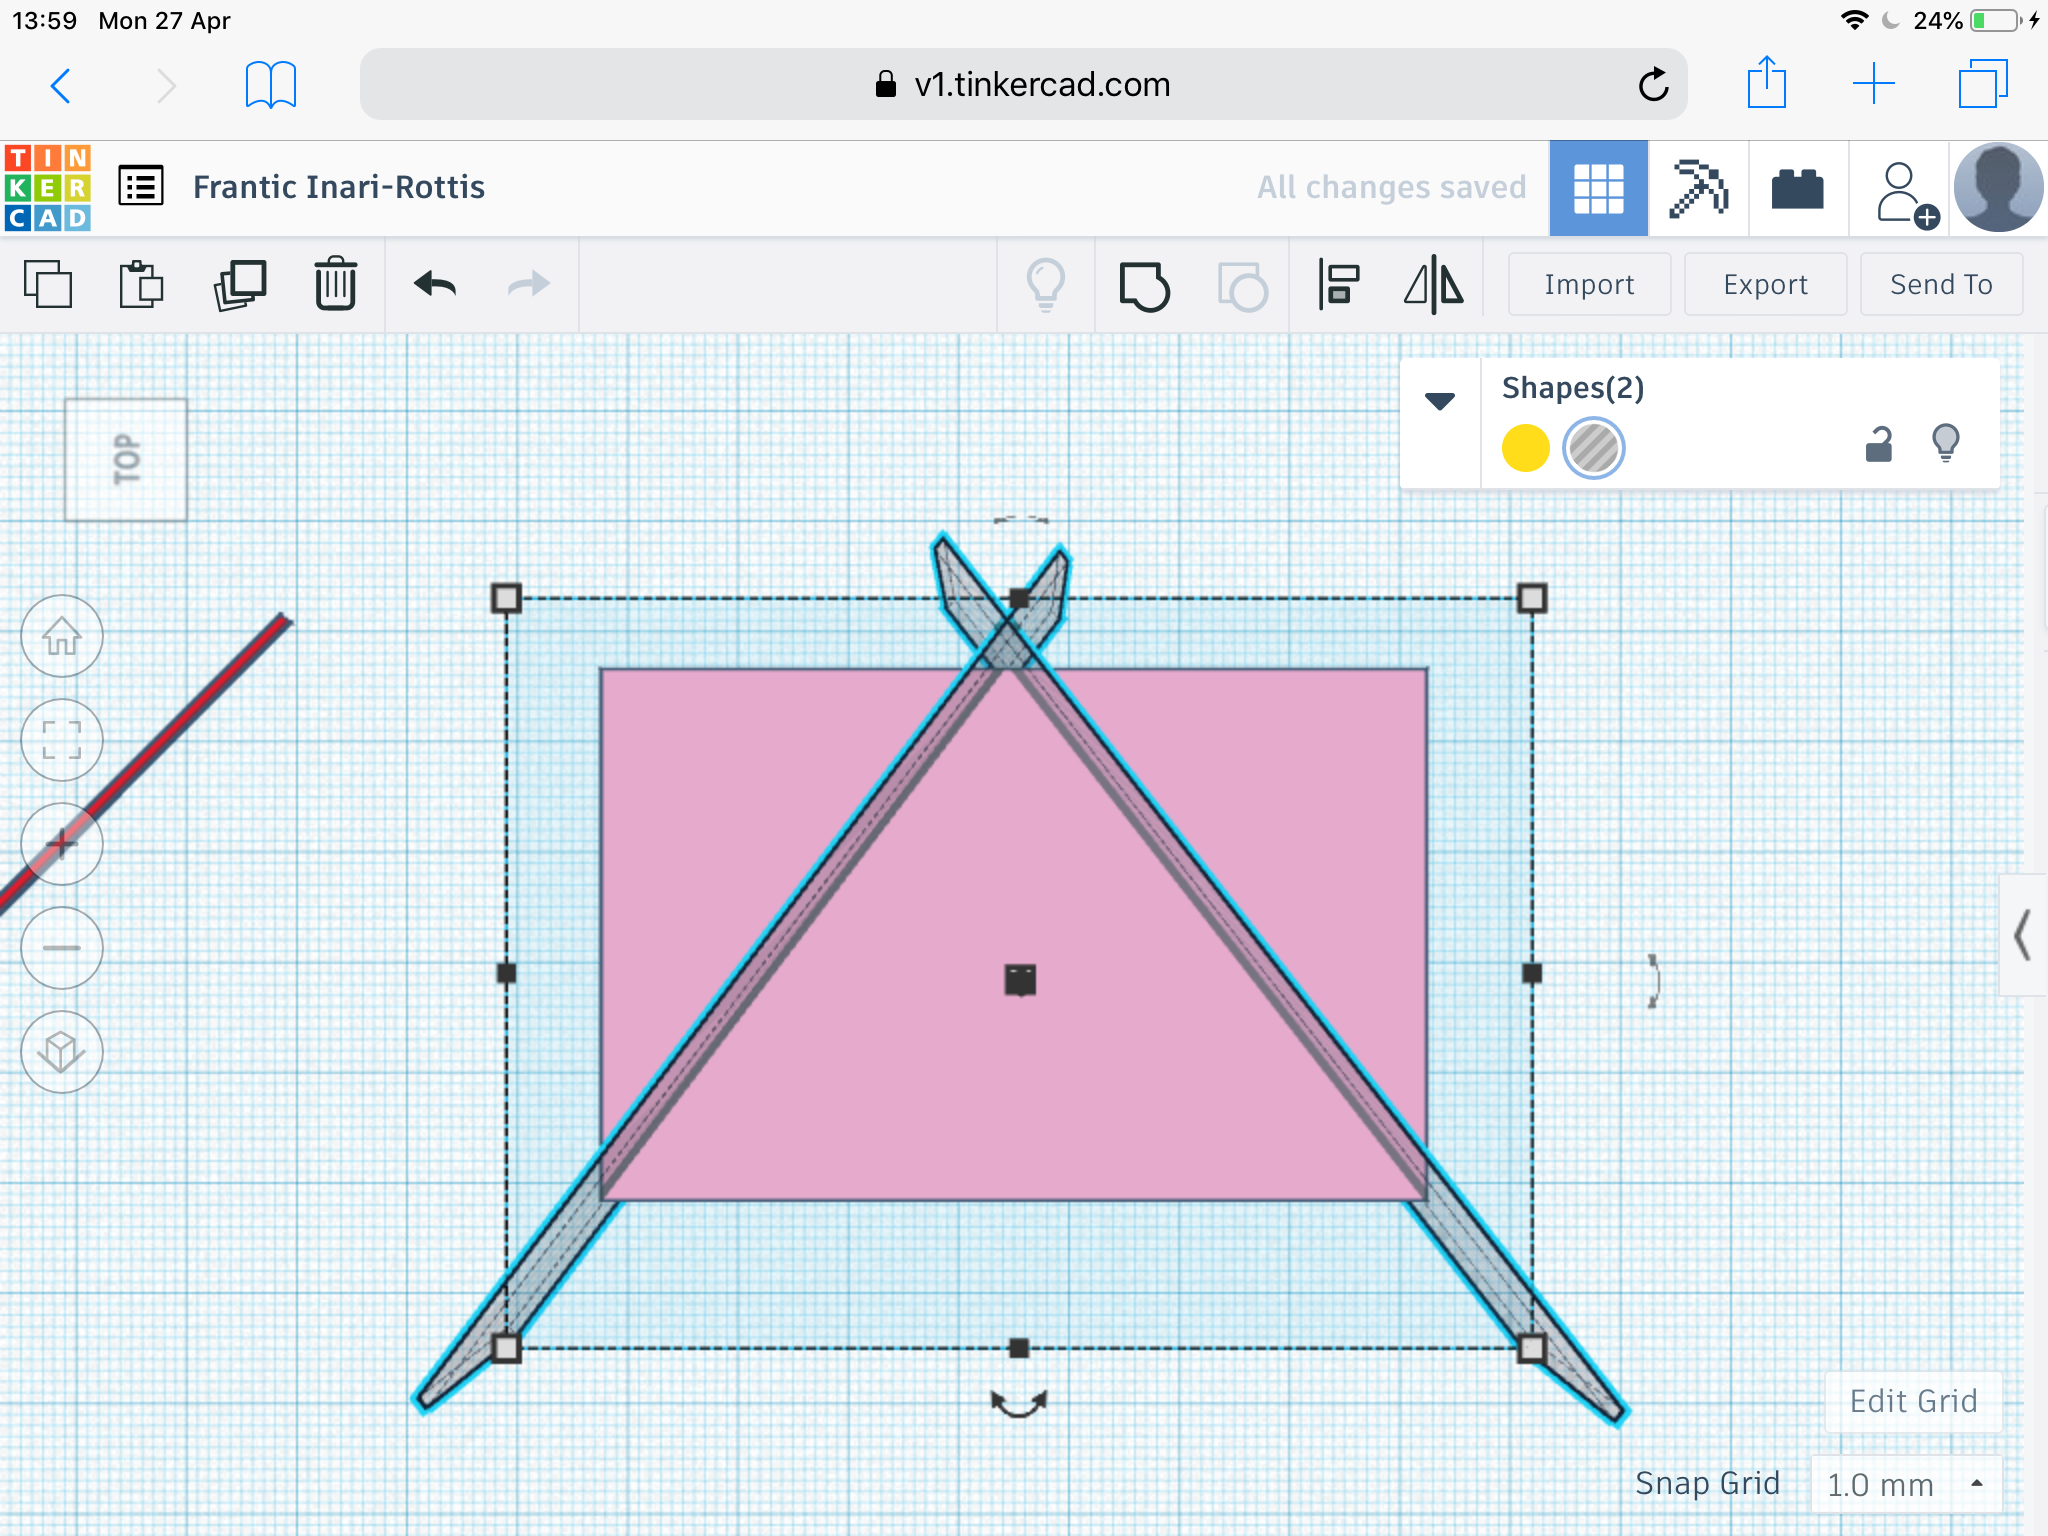Click the bottom rotation arrow handle
The width and height of the screenshot is (2048, 1536).
pyautogui.click(x=1019, y=1402)
